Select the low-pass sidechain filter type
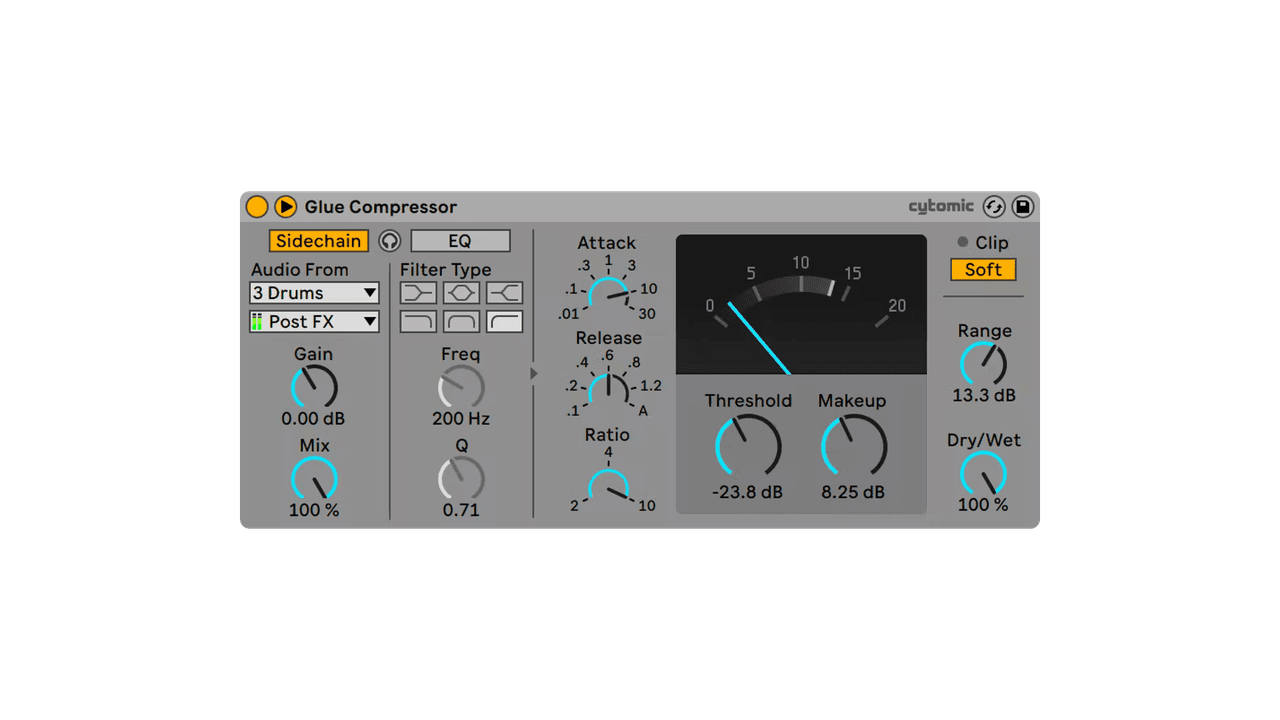Image resolution: width=1280 pixels, height=720 pixels. click(418, 321)
